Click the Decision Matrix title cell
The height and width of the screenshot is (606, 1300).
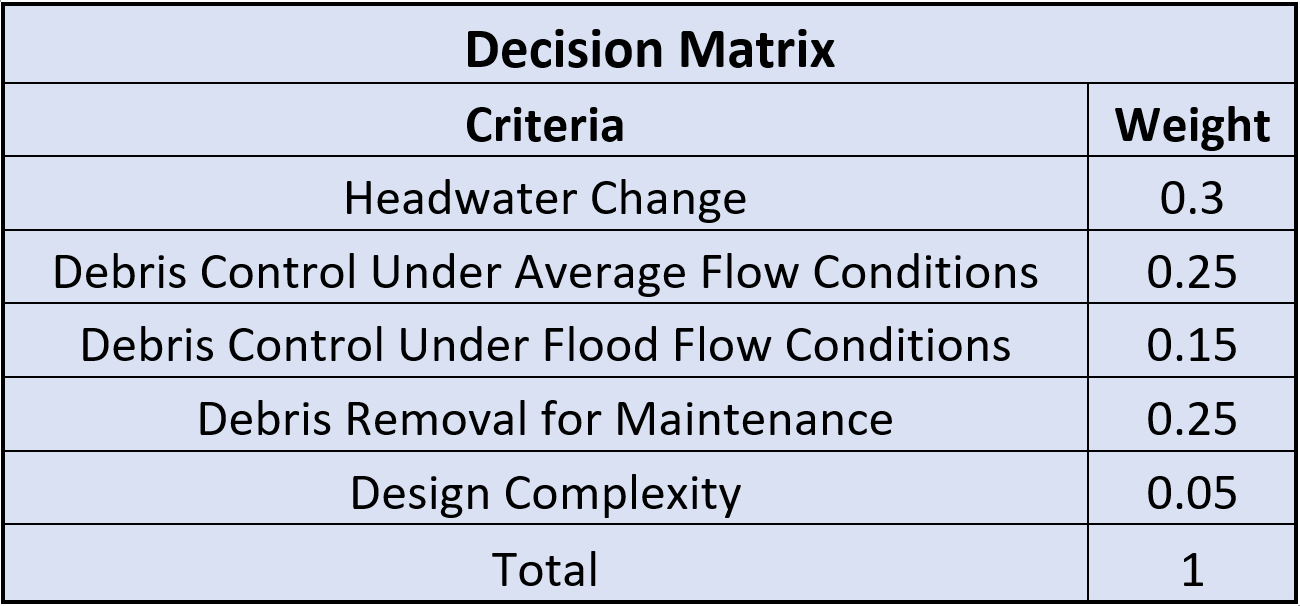(x=649, y=48)
